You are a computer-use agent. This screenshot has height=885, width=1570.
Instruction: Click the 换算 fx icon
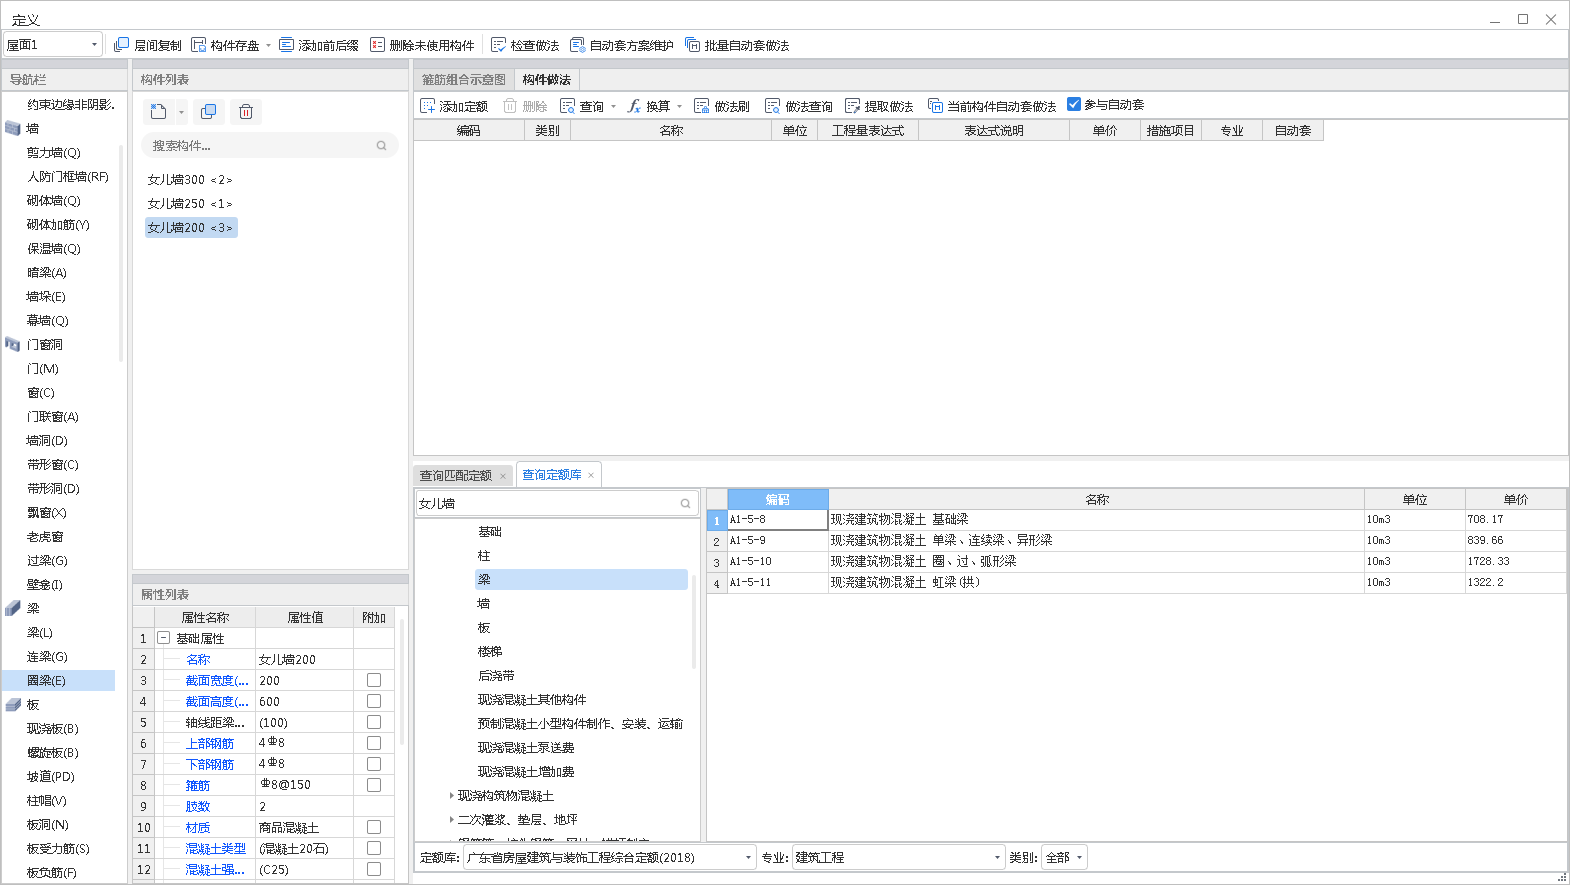tap(634, 106)
